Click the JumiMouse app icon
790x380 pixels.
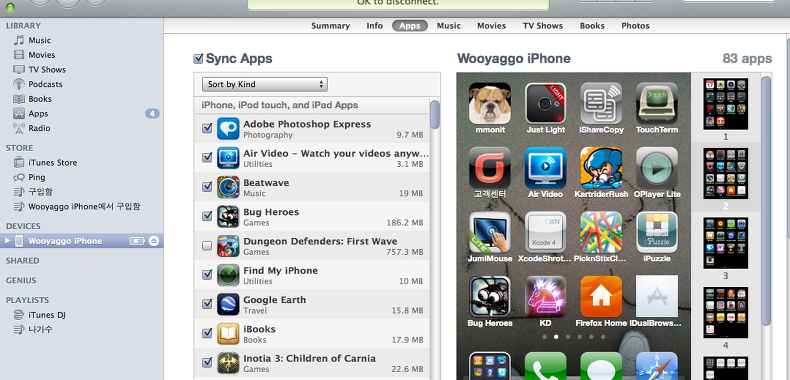[490, 232]
